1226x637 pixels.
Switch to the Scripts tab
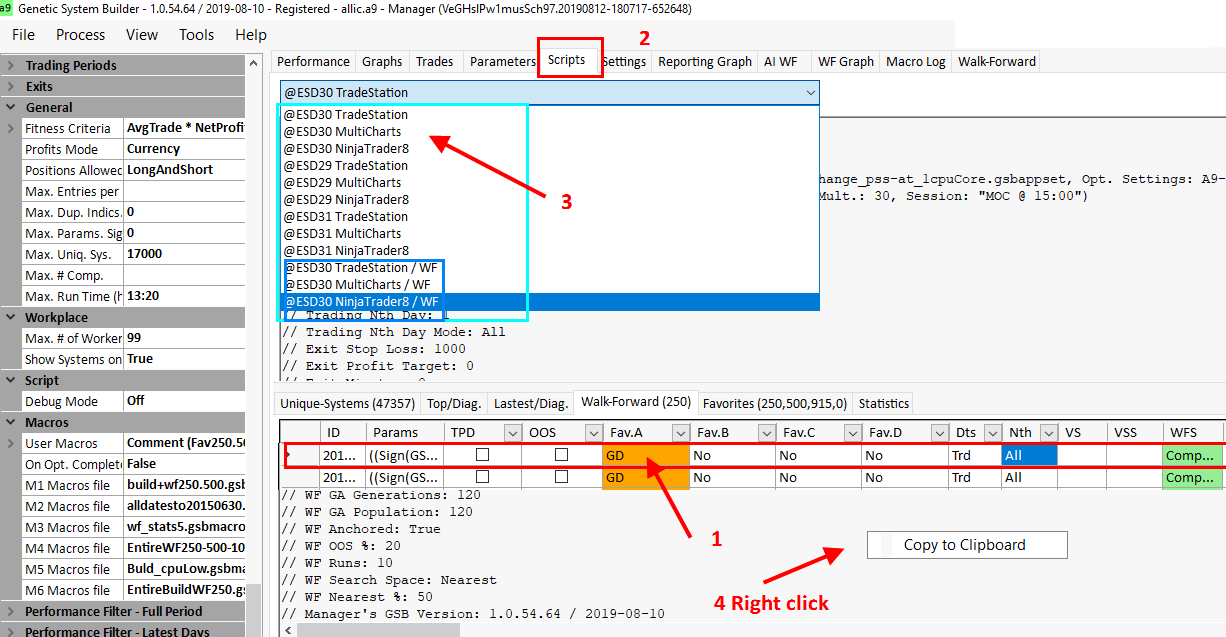[566, 60]
